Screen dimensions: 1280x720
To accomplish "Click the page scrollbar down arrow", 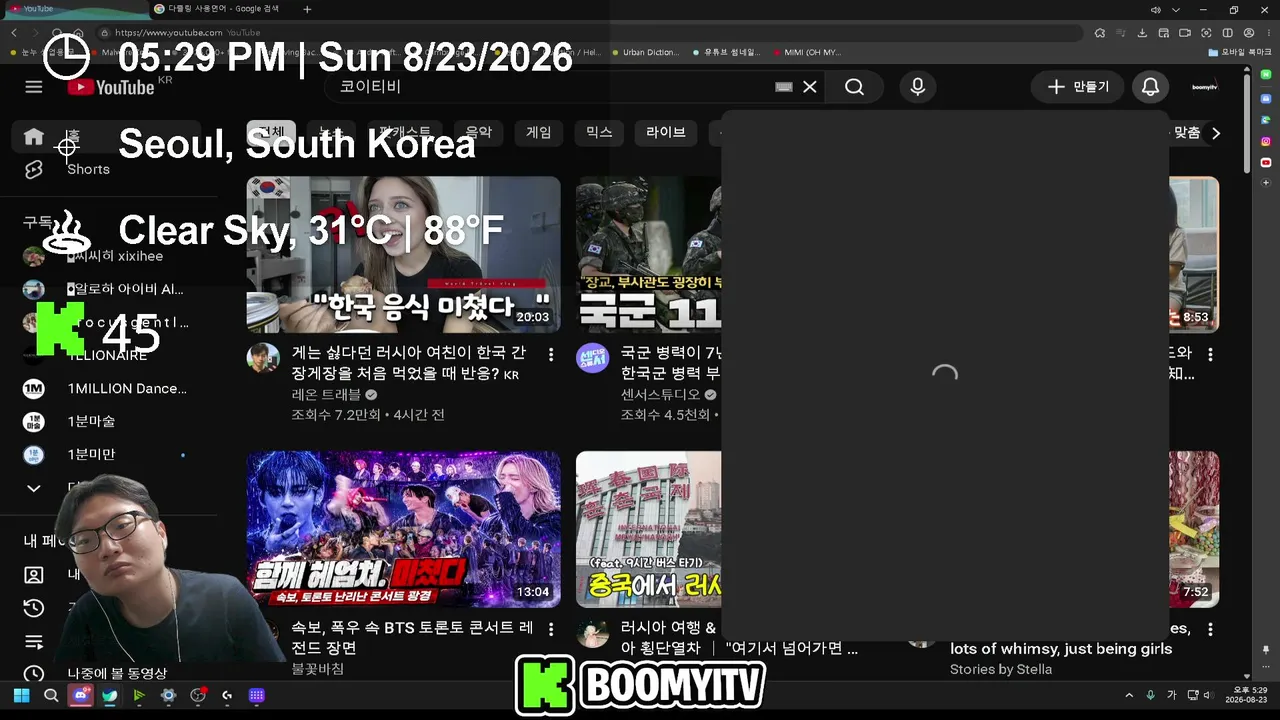I will tap(1245, 676).
